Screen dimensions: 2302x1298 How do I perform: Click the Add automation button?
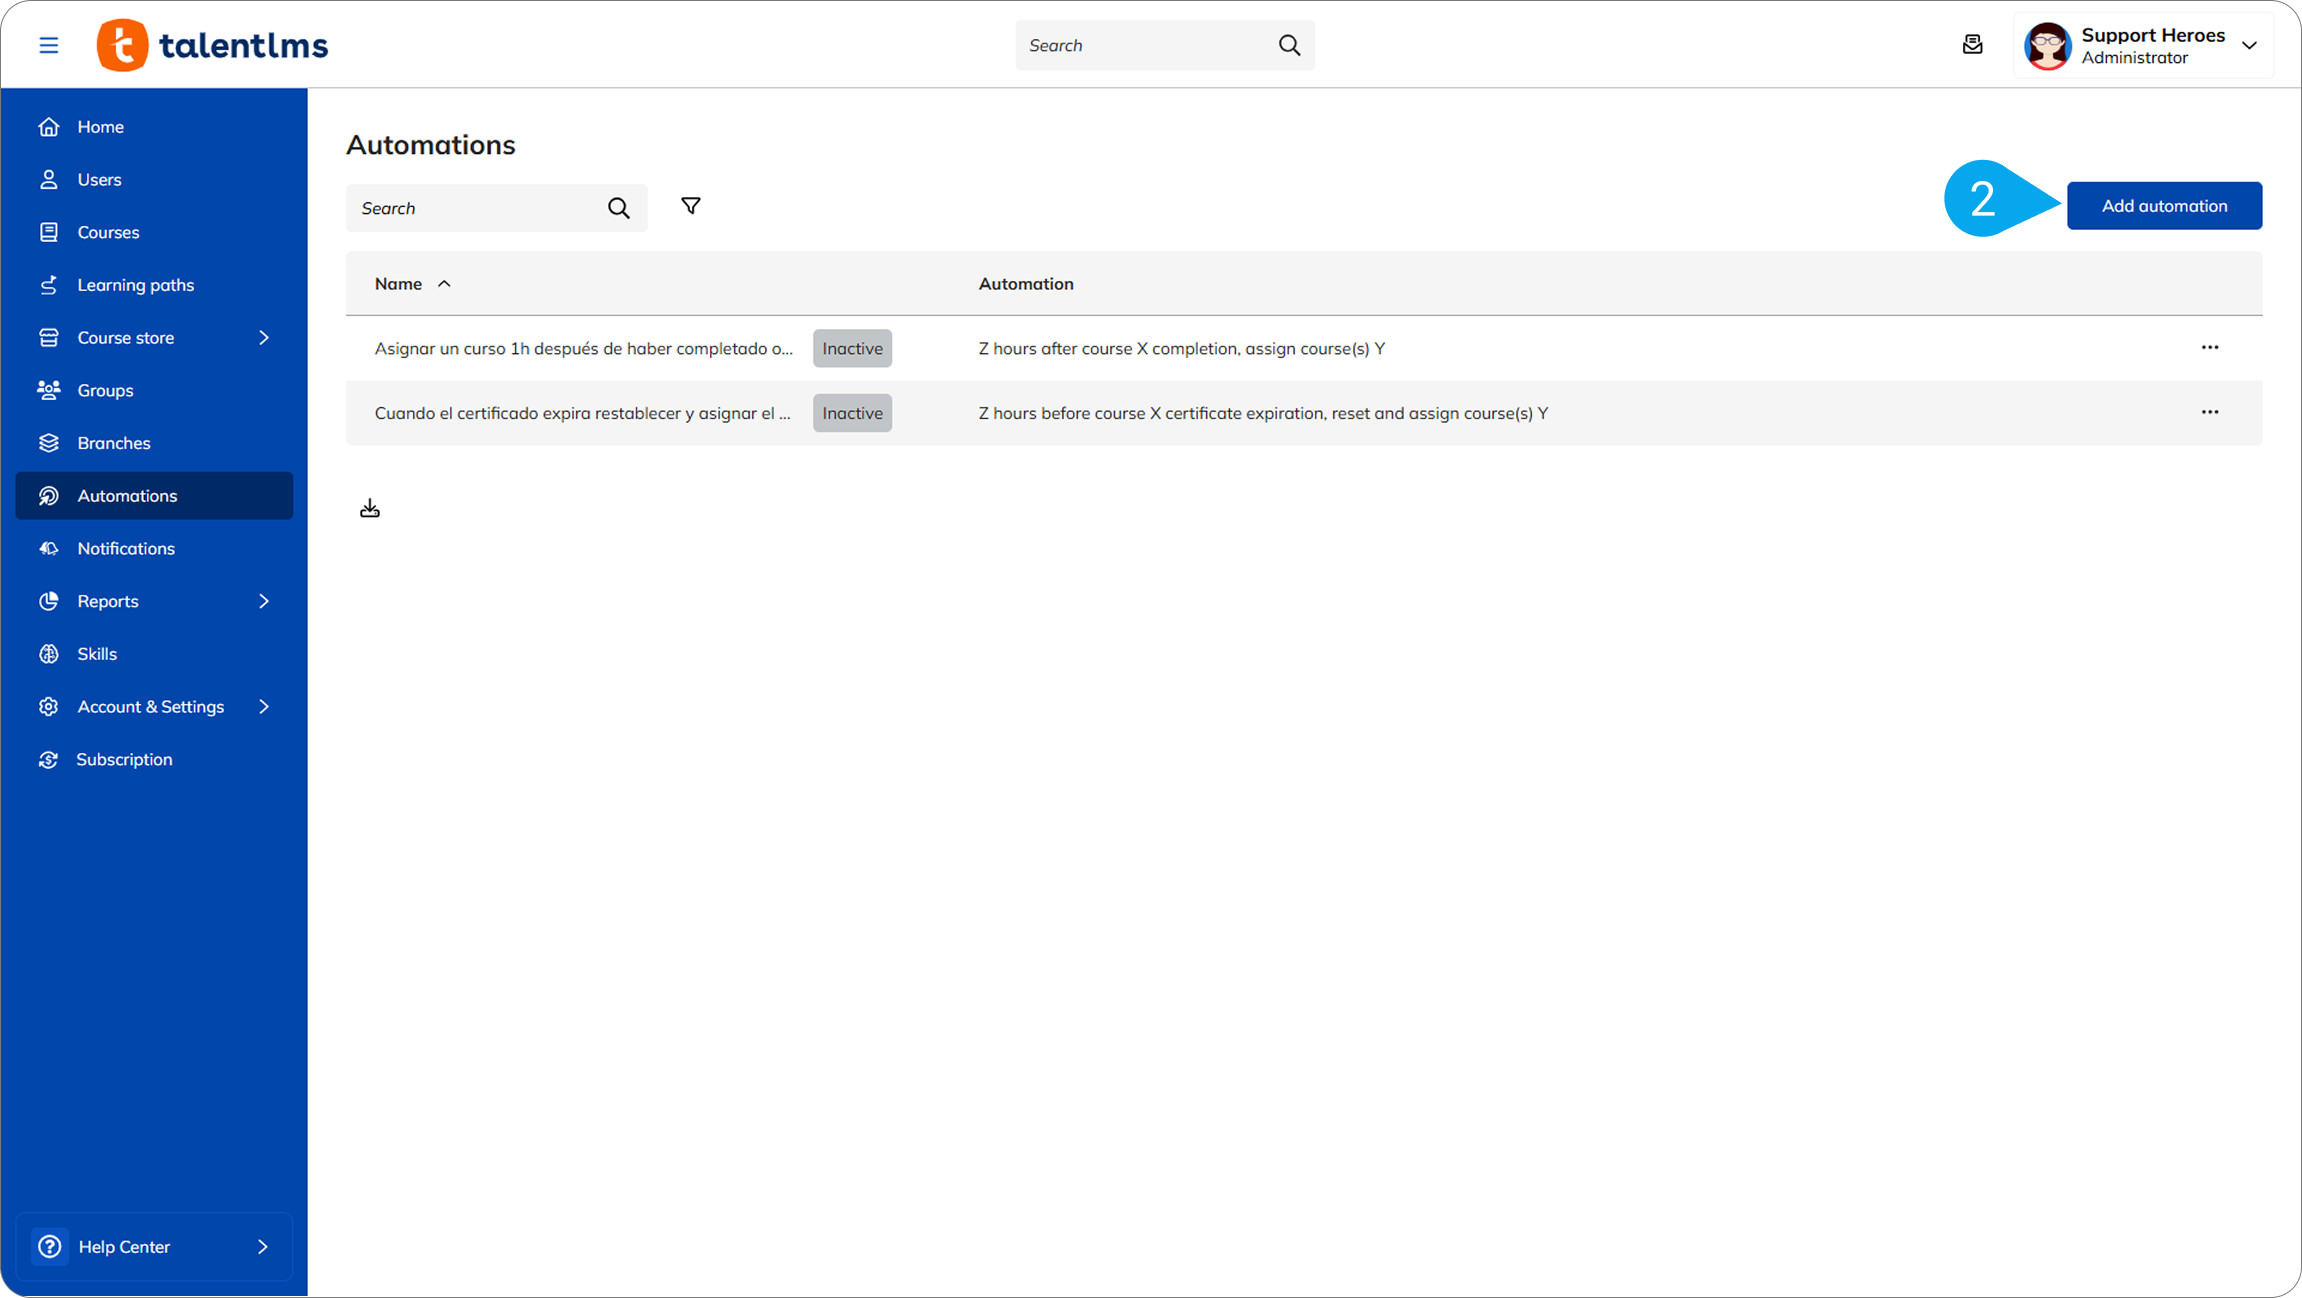[x=2164, y=206]
